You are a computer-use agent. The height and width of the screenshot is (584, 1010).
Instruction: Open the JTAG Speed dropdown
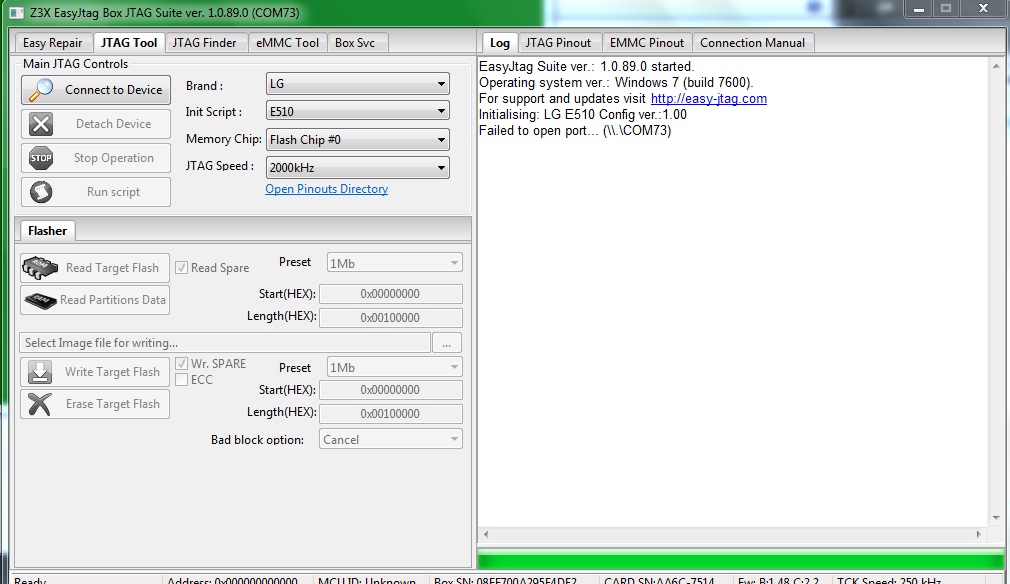pyautogui.click(x=357, y=167)
